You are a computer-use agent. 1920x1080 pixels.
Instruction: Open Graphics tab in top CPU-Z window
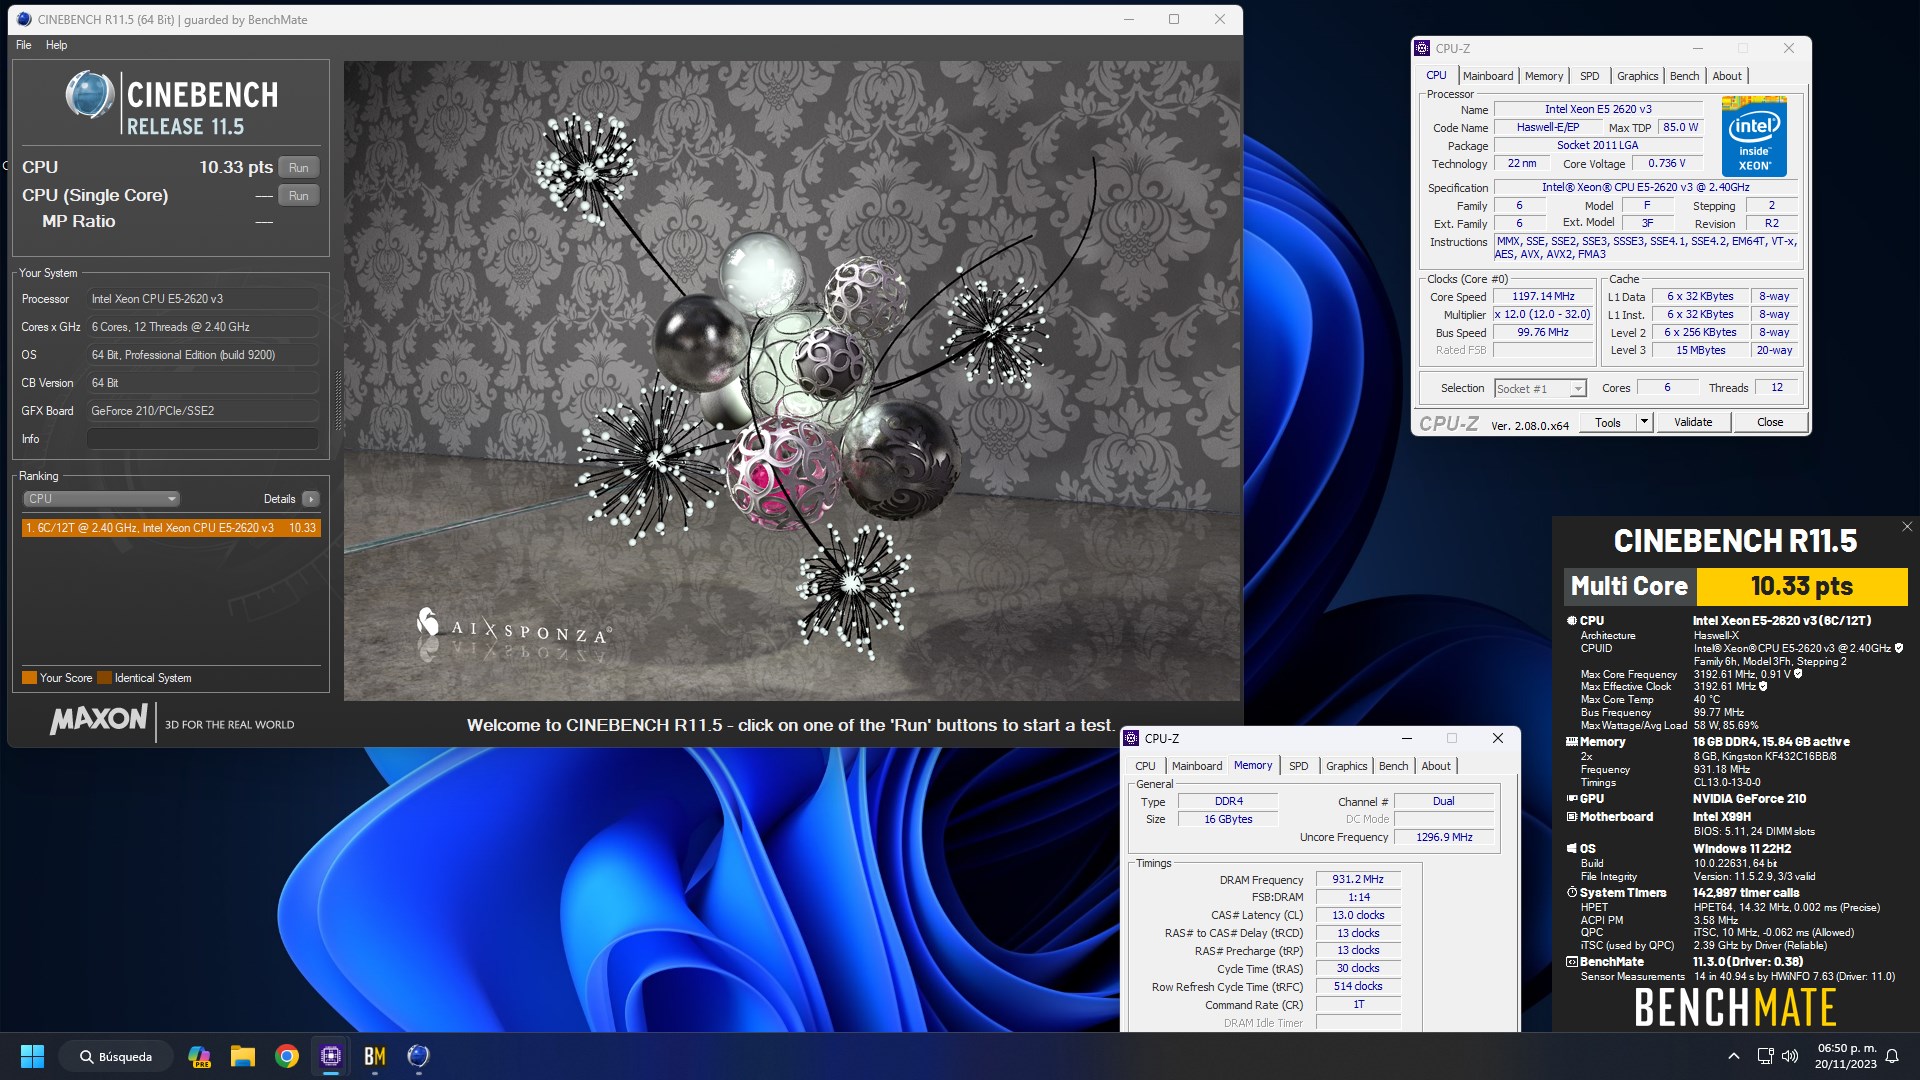pyautogui.click(x=1637, y=76)
